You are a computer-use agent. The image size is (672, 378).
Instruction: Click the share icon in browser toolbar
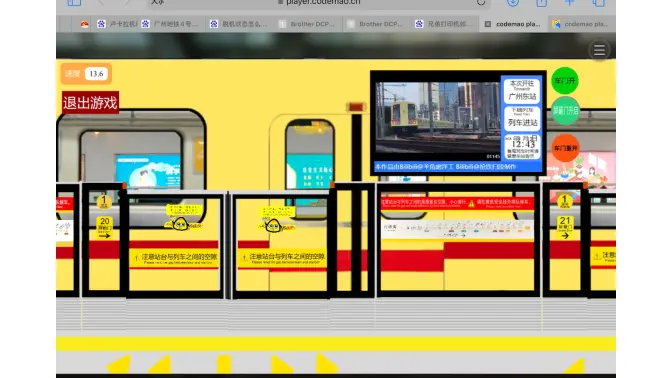(x=541, y=3)
